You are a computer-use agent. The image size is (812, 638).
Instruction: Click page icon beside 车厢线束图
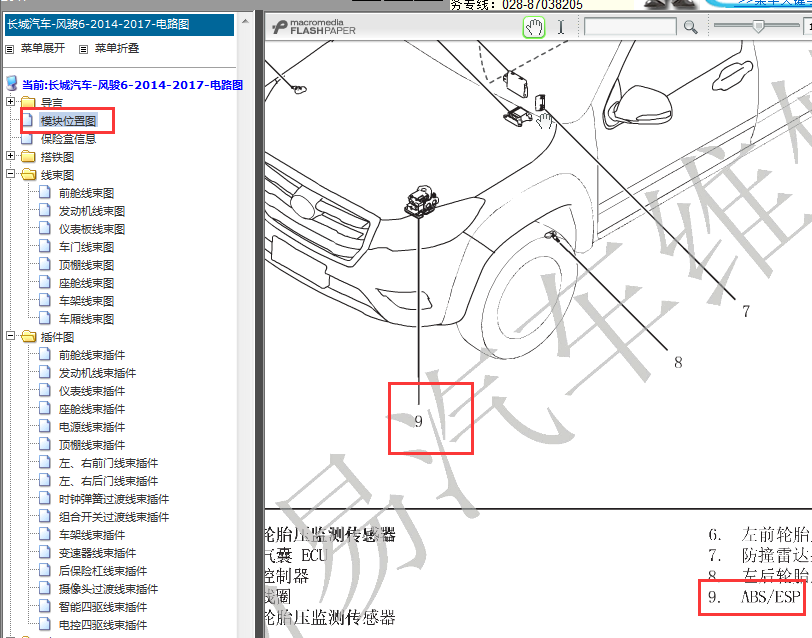pos(45,318)
